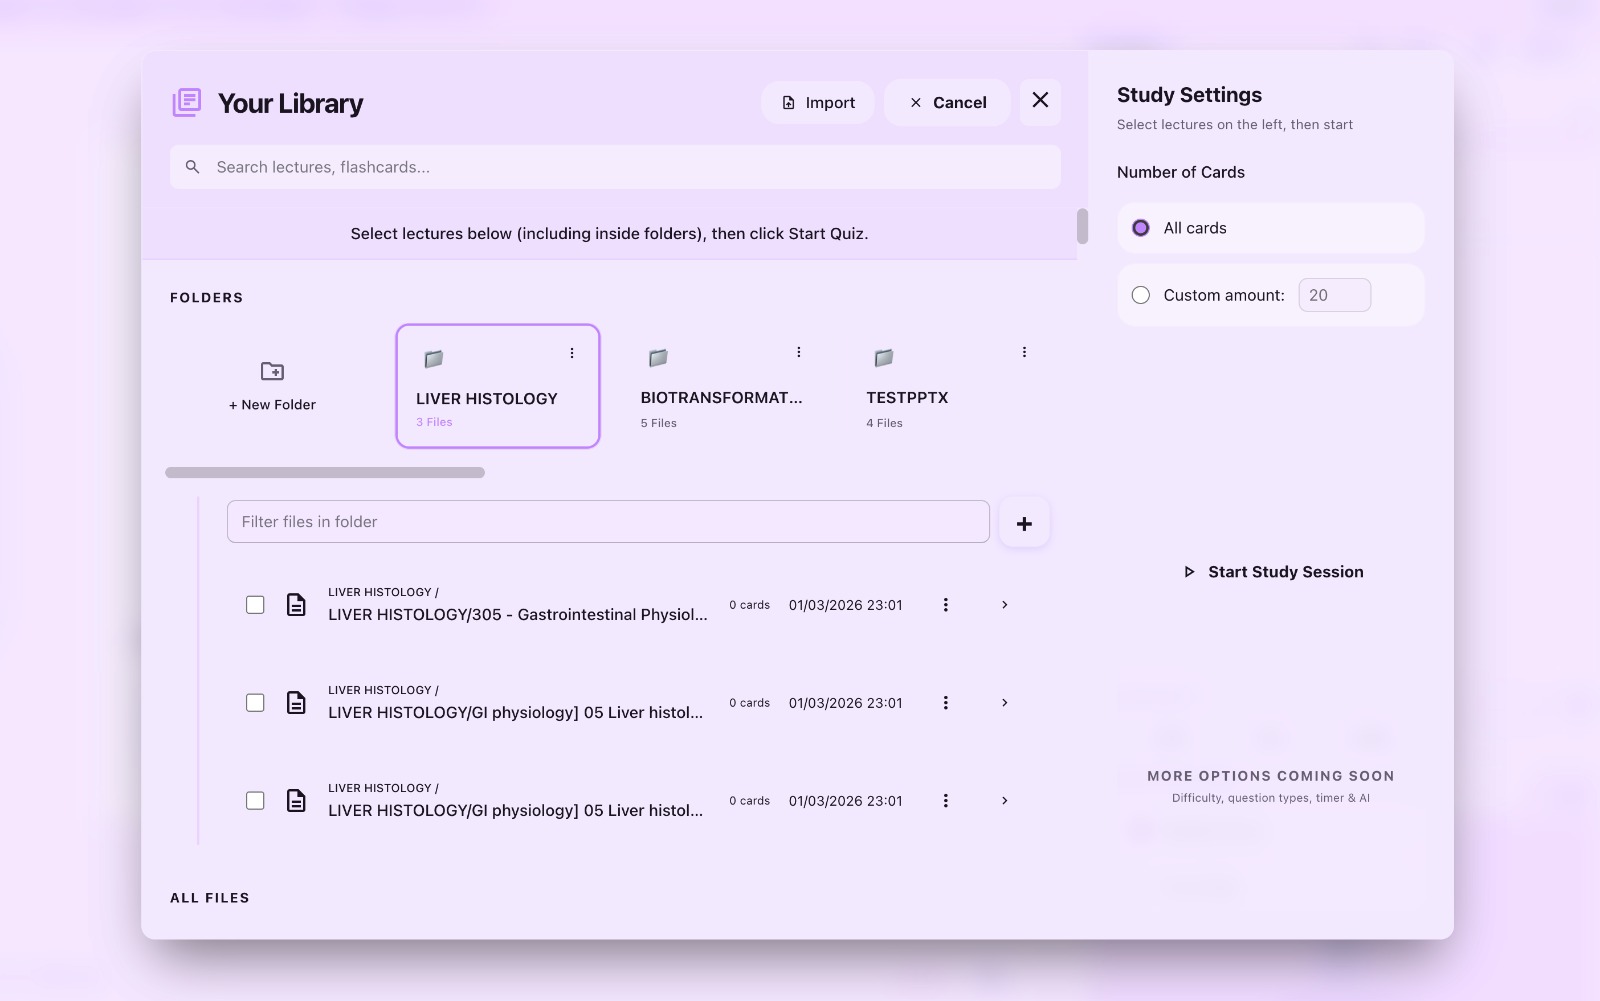Image resolution: width=1600 pixels, height=1001 pixels.
Task: Open options for the 305 Gastrointestinal Physiol file
Action: pyautogui.click(x=945, y=605)
